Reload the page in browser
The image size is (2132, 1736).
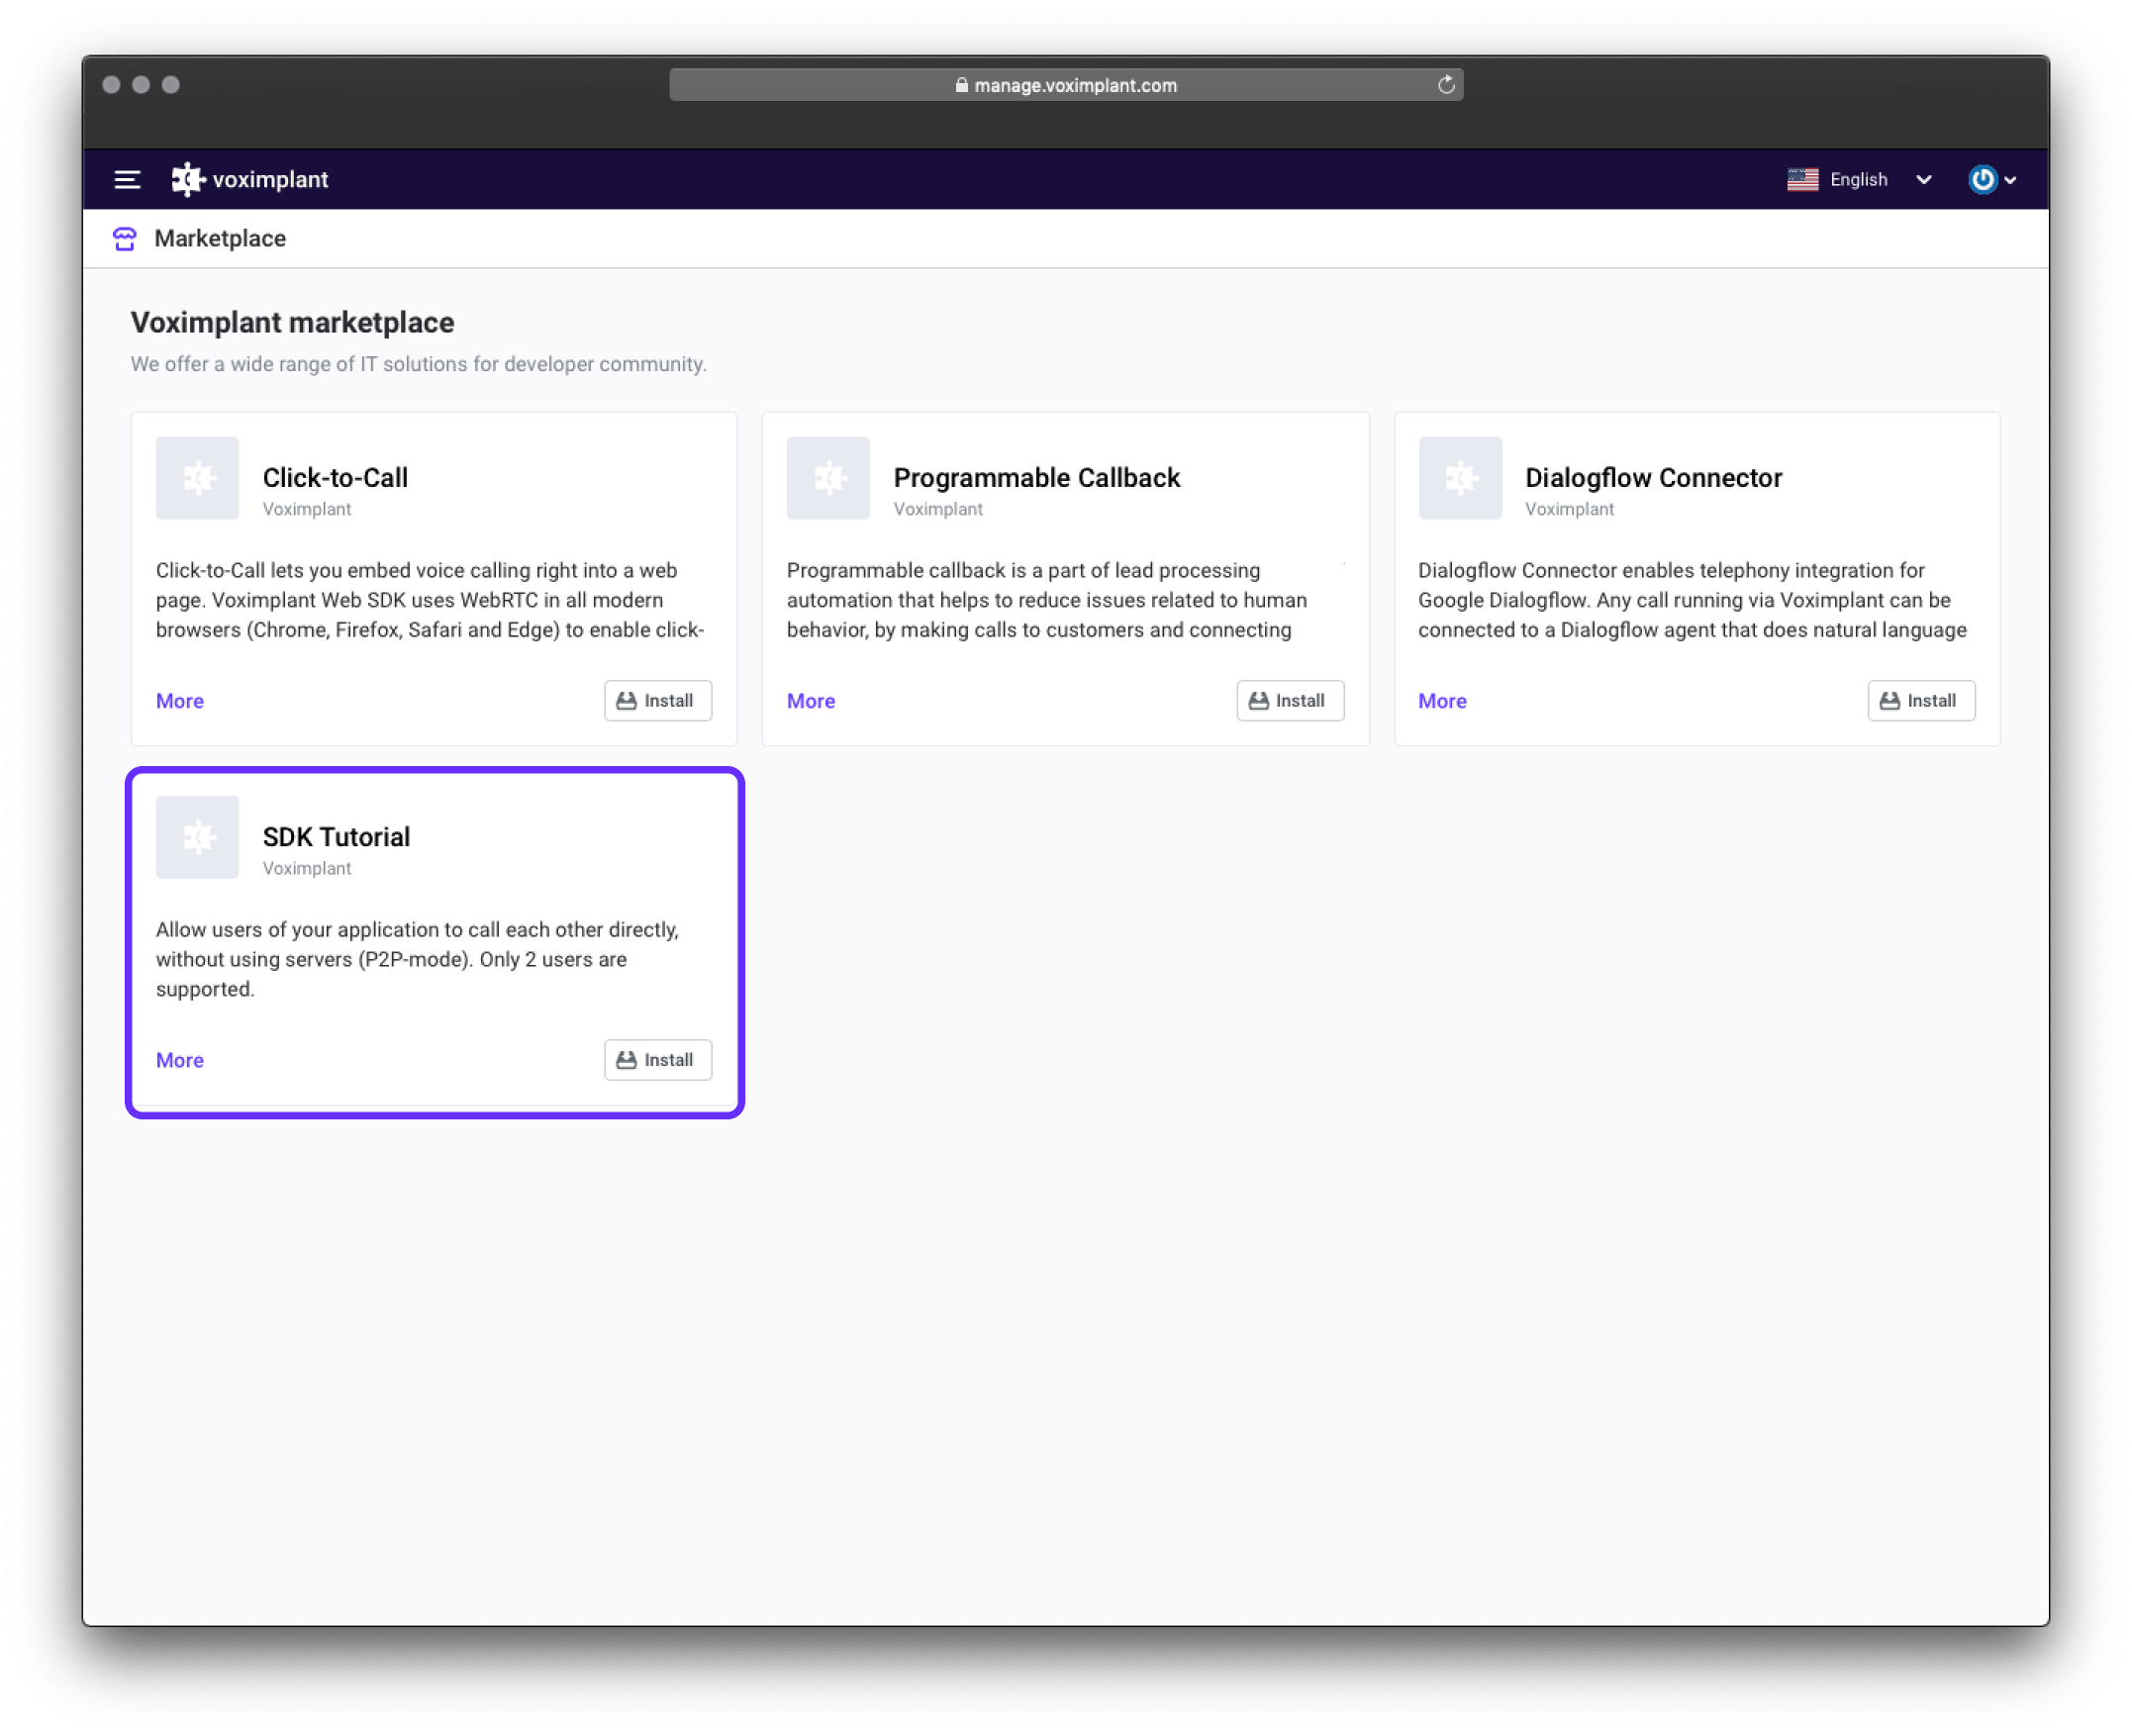pyautogui.click(x=1446, y=85)
